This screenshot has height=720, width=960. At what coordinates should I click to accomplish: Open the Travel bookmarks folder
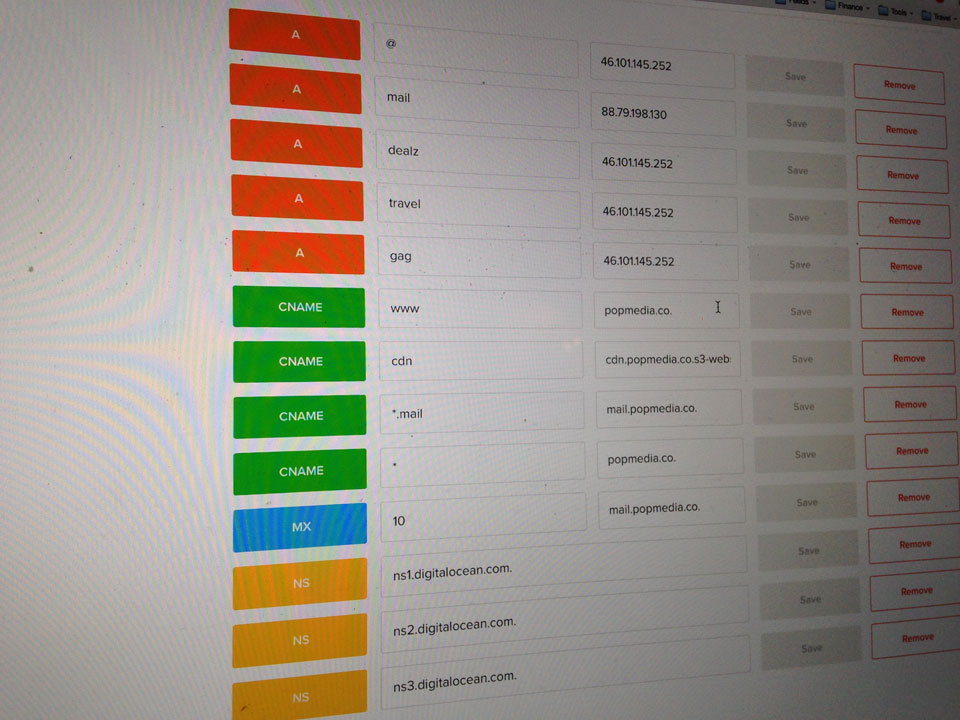[944, 16]
